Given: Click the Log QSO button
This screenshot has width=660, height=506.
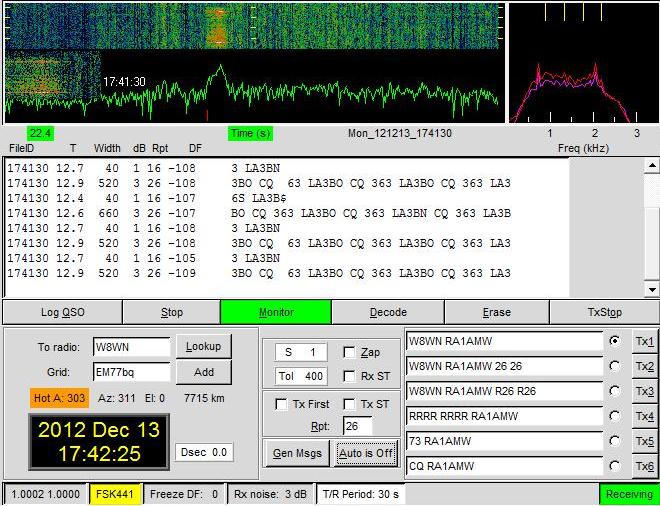Looking at the screenshot, I should tap(63, 312).
